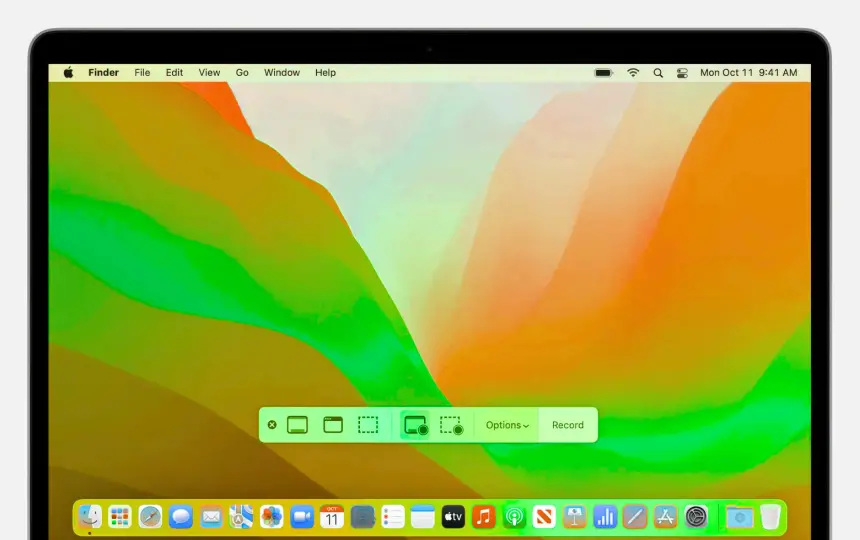
Task: Select Capture Entire Screen icon
Action: click(x=297, y=425)
